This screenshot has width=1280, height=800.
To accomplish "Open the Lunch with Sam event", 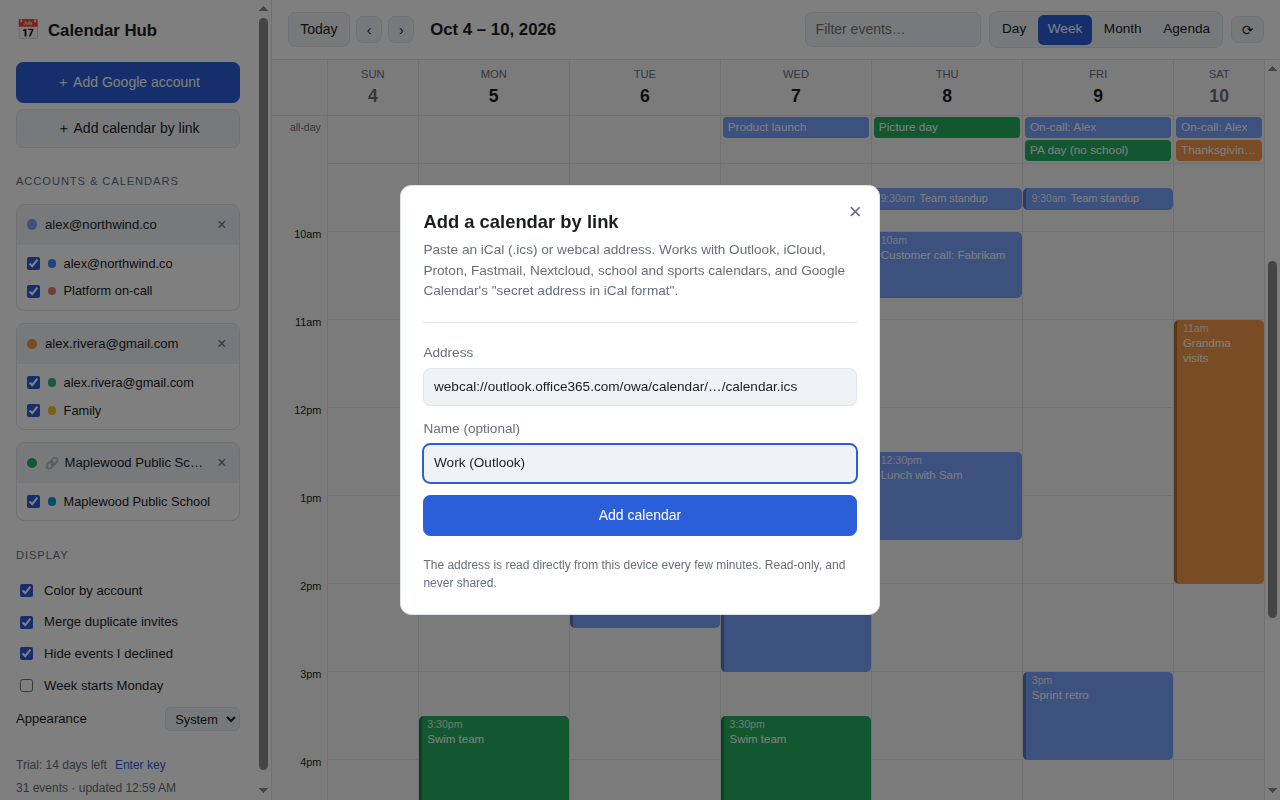I will point(951,496).
